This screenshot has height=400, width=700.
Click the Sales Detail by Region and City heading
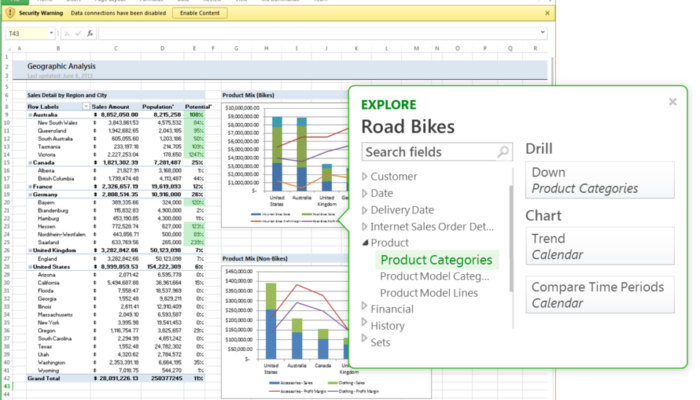point(67,95)
